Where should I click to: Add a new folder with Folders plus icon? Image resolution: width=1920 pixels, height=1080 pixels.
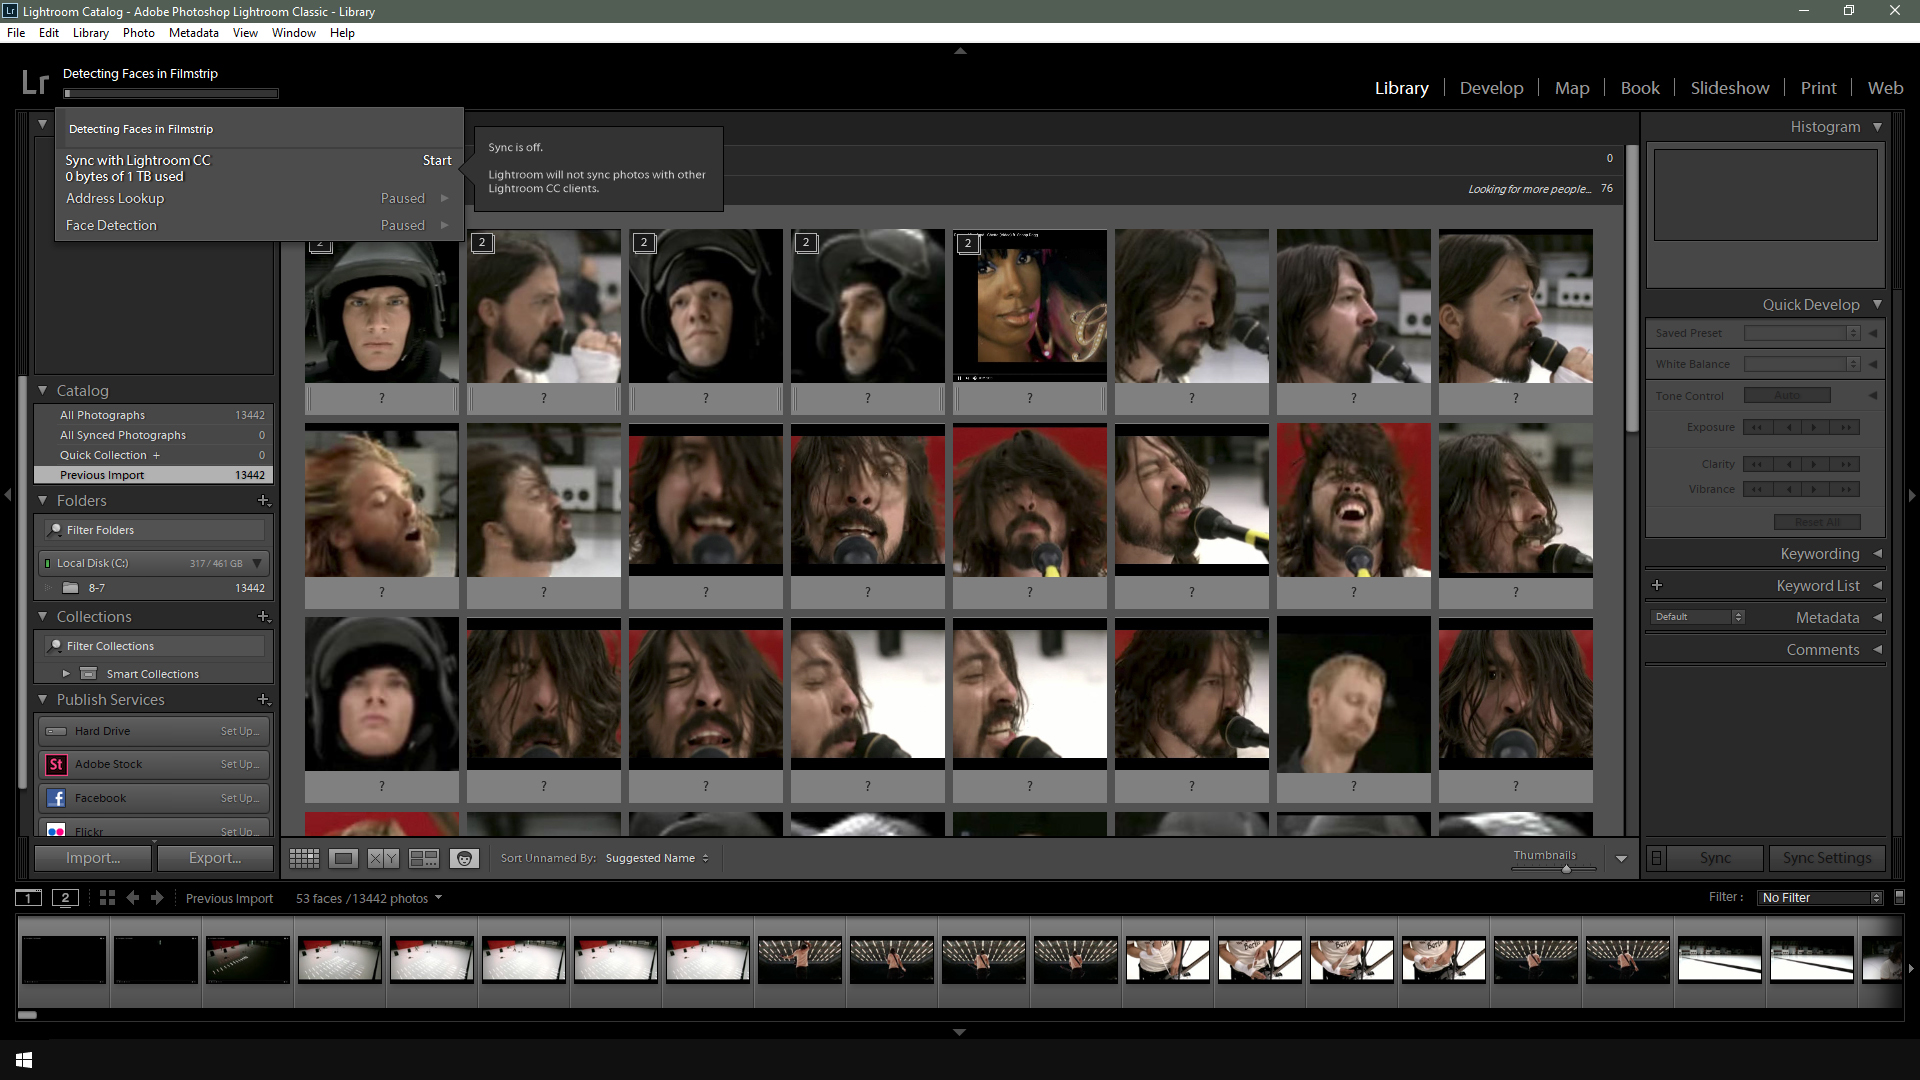point(263,500)
